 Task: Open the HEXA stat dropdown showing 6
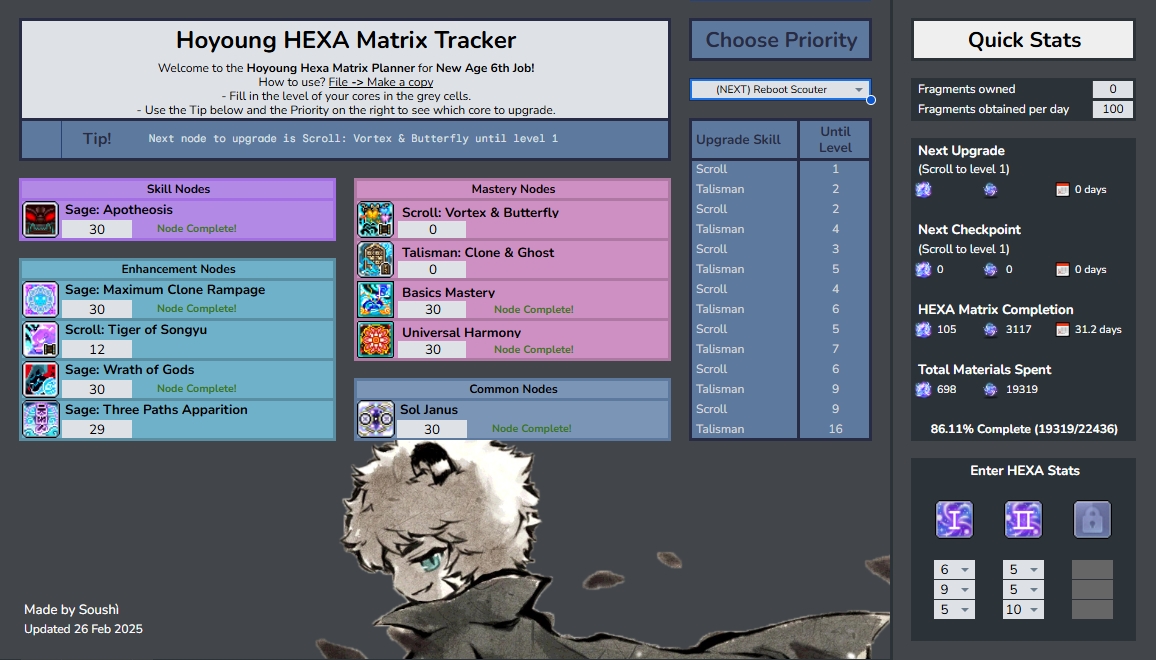pos(954,570)
